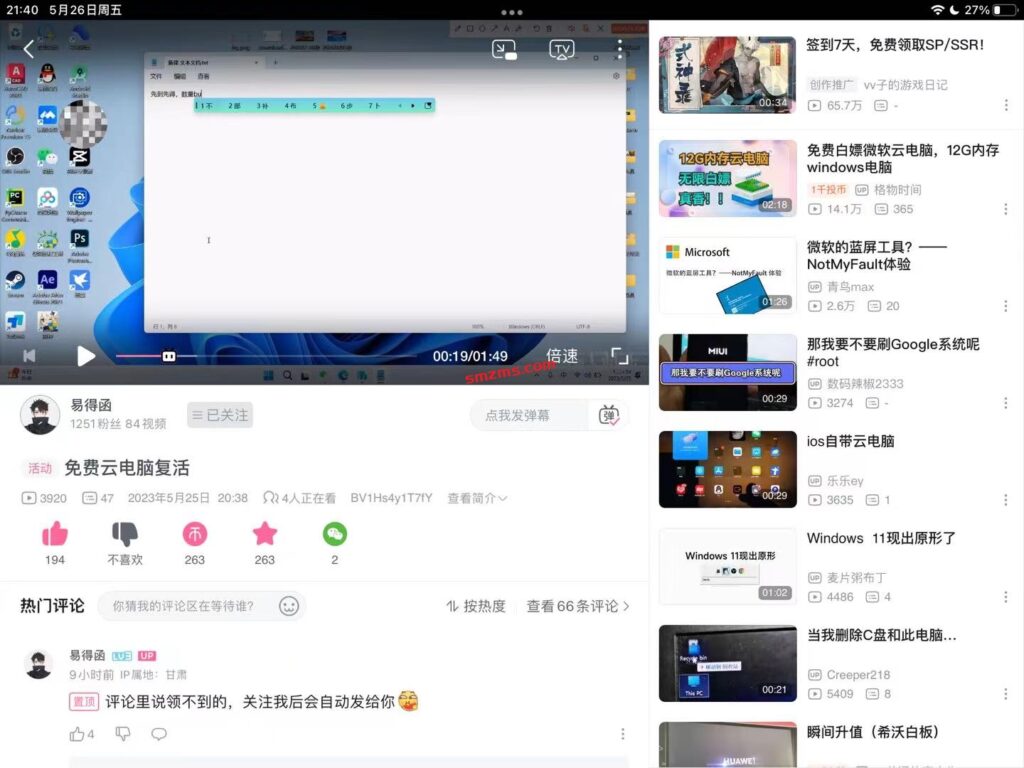
Task: Open more options for 签到7天 video
Action: [x=1006, y=105]
